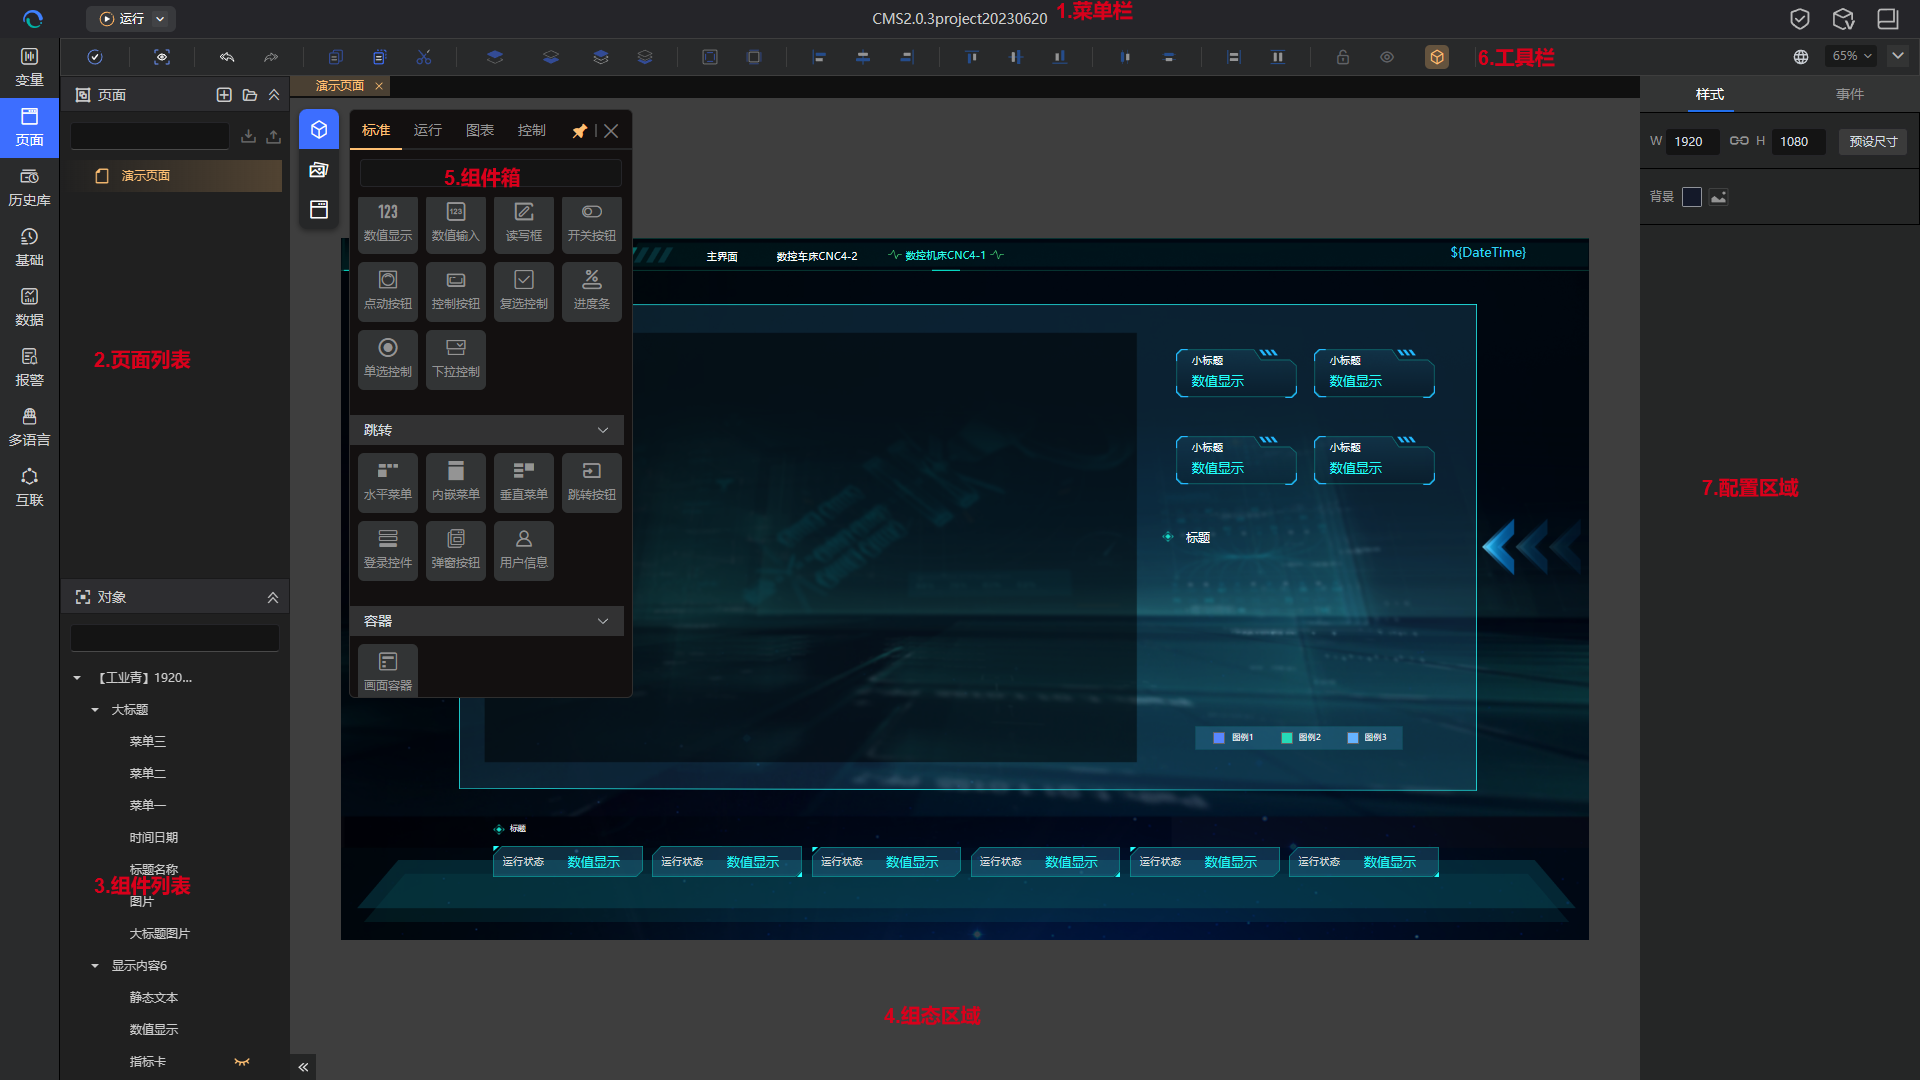
Task: Toggle the visibility eye icon in toolbar
Action: (x=1387, y=57)
